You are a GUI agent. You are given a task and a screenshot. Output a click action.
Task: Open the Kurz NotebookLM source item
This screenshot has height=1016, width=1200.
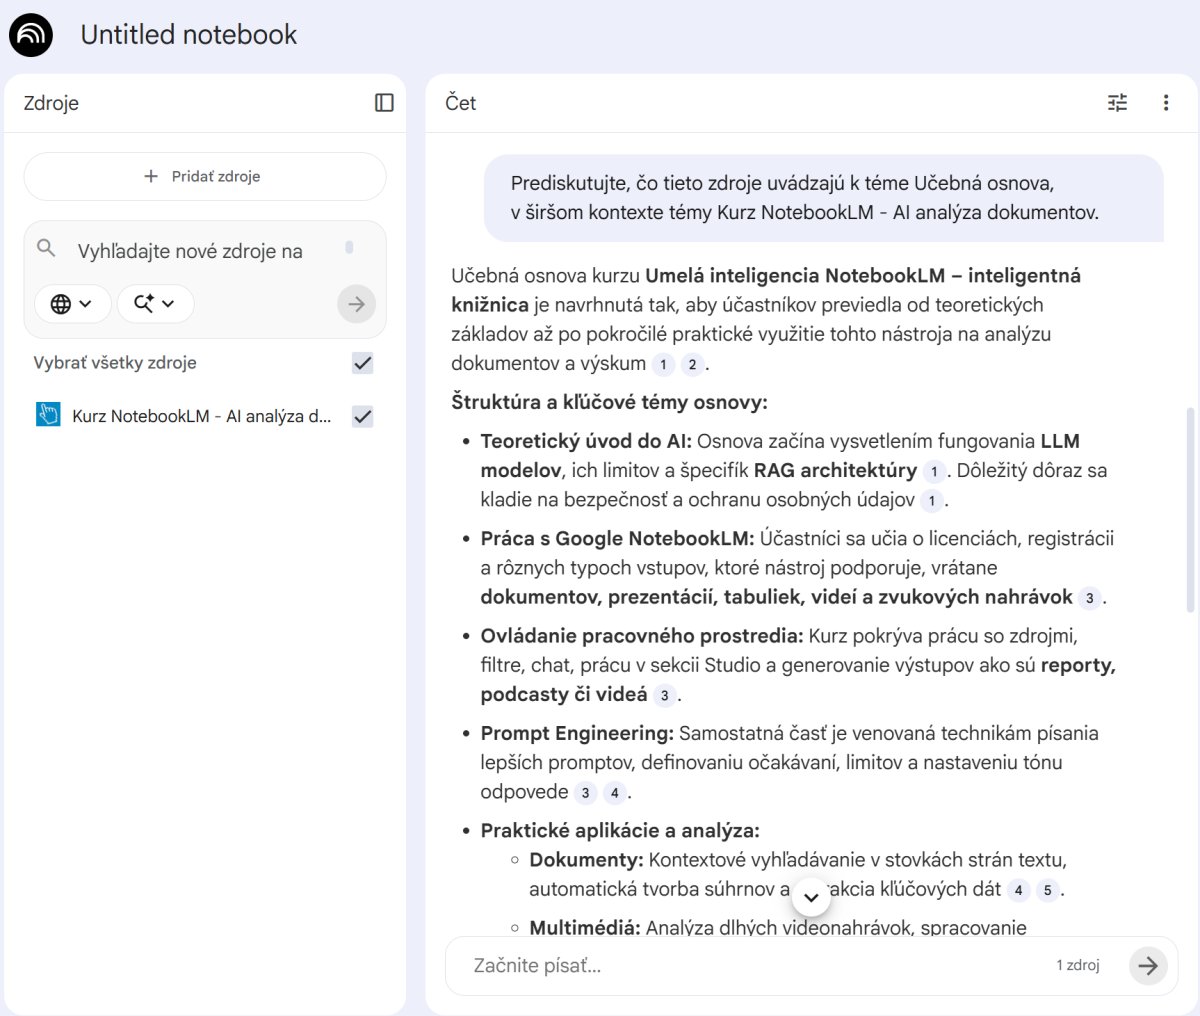pos(201,416)
